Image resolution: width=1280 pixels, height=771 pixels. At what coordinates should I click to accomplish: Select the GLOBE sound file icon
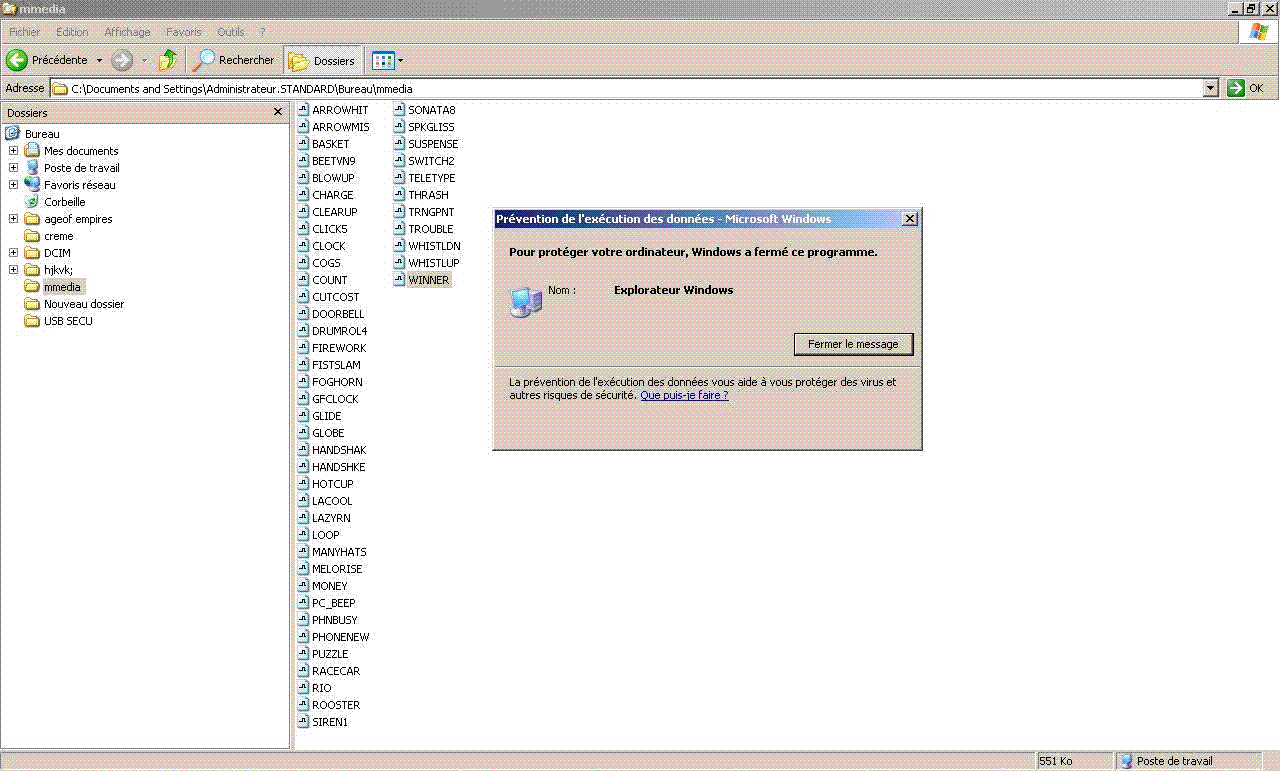(304, 433)
